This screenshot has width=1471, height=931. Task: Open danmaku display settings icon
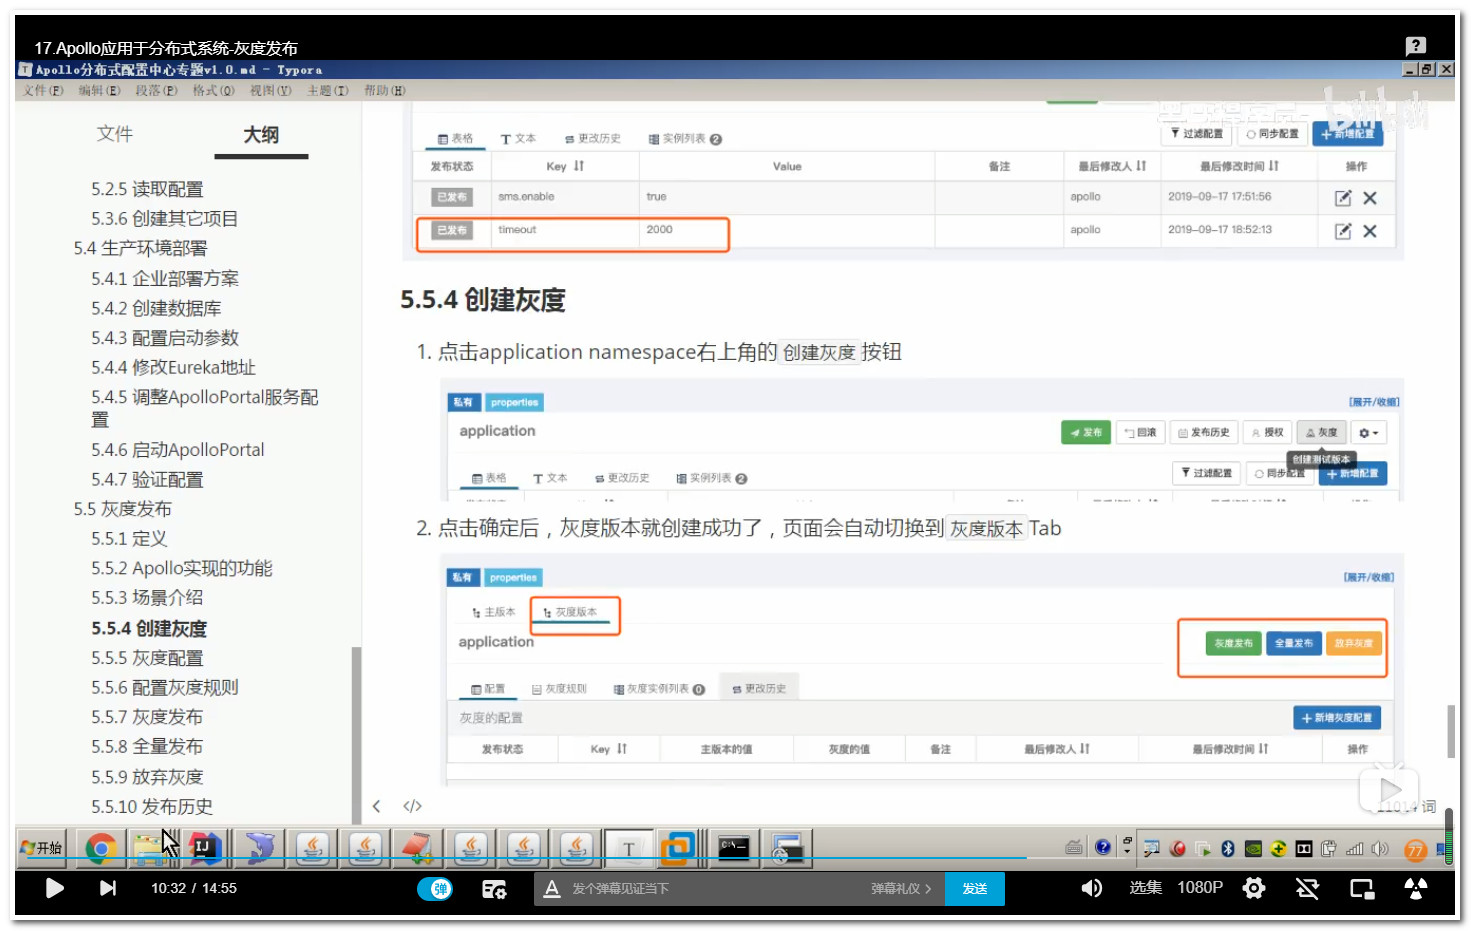pos(494,889)
